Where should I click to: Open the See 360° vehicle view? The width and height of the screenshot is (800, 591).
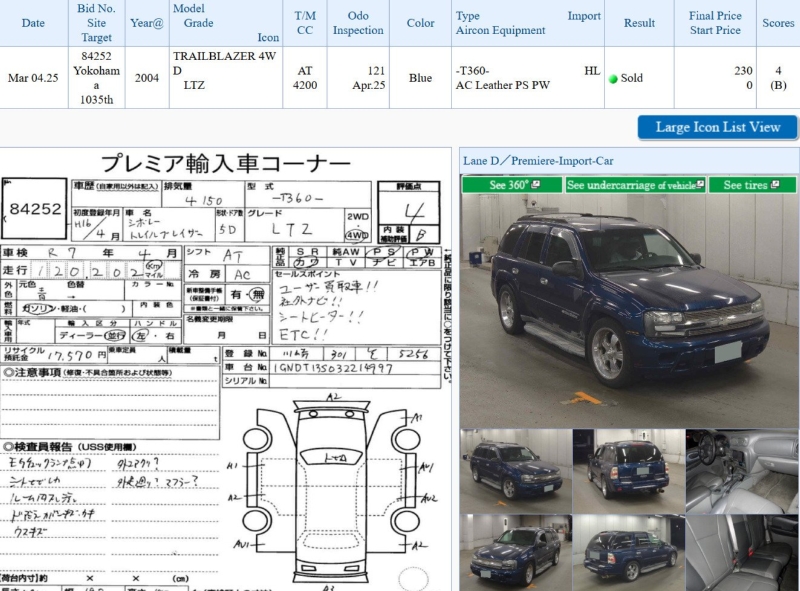point(511,185)
